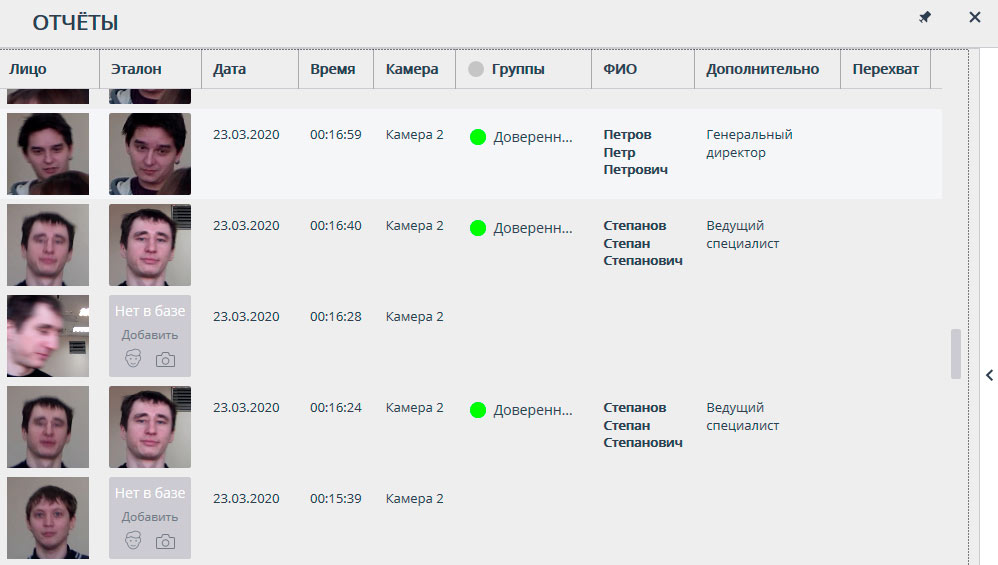Sort by the Время column header
Image resolution: width=998 pixels, height=565 pixels.
pyautogui.click(x=332, y=70)
